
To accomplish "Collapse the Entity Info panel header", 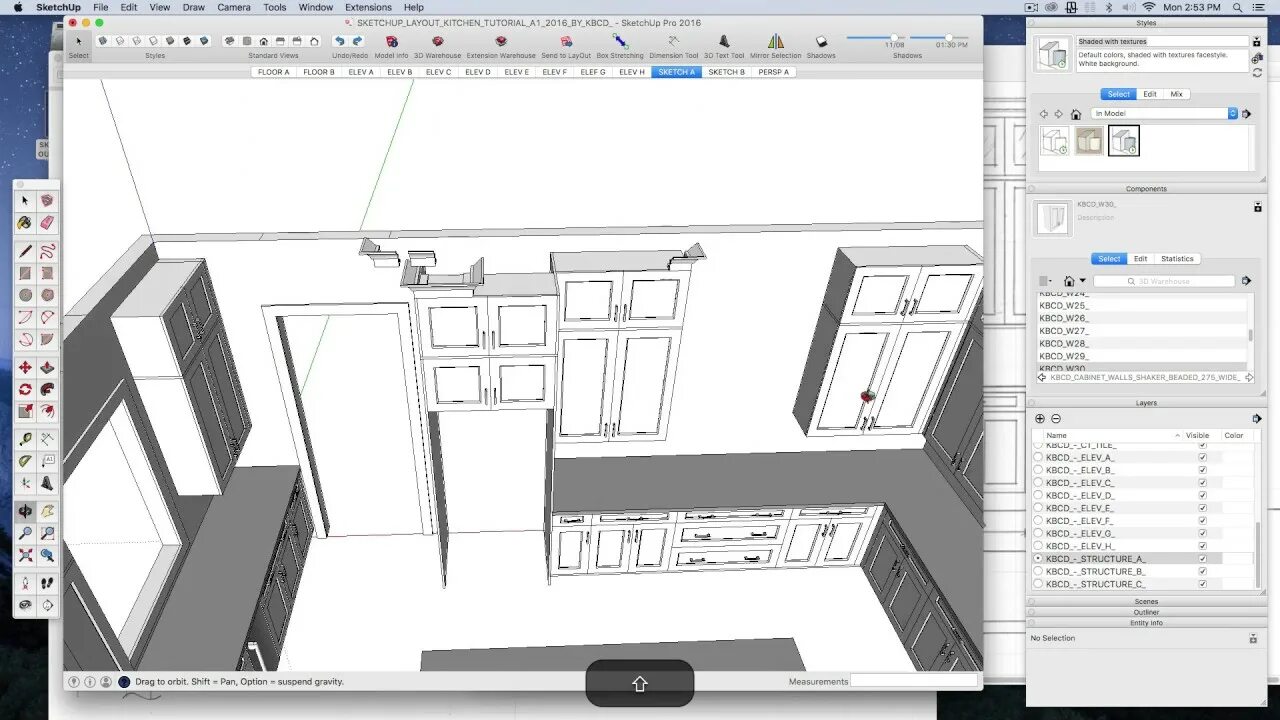I will [x=1146, y=623].
